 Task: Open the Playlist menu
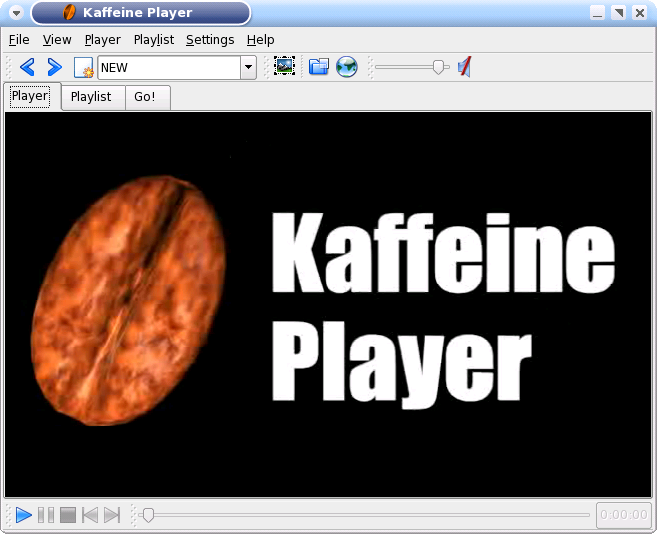(154, 40)
